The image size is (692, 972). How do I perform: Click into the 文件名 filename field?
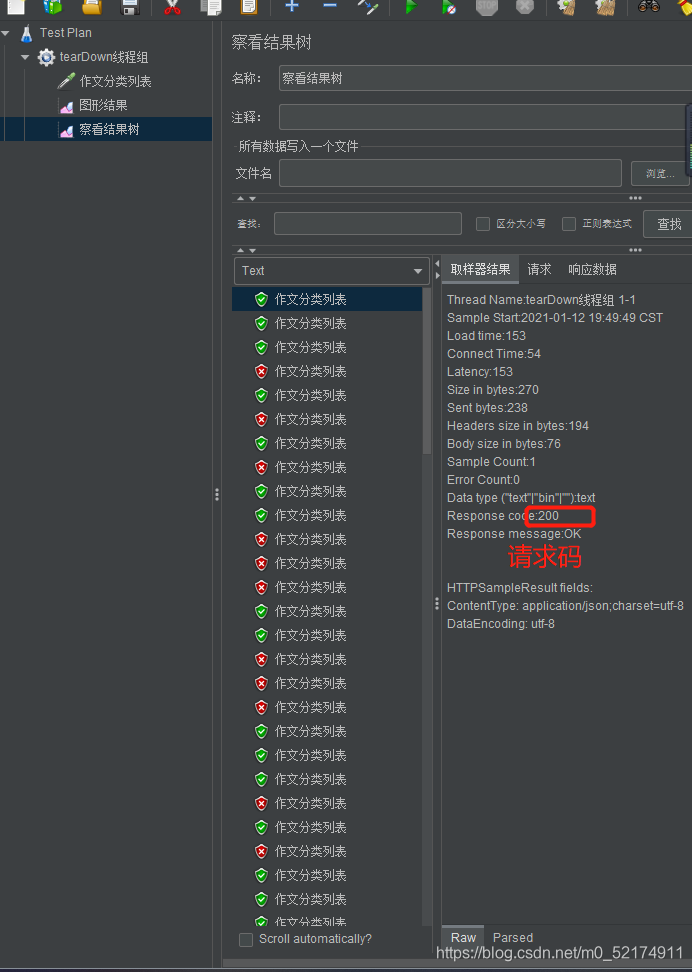450,173
